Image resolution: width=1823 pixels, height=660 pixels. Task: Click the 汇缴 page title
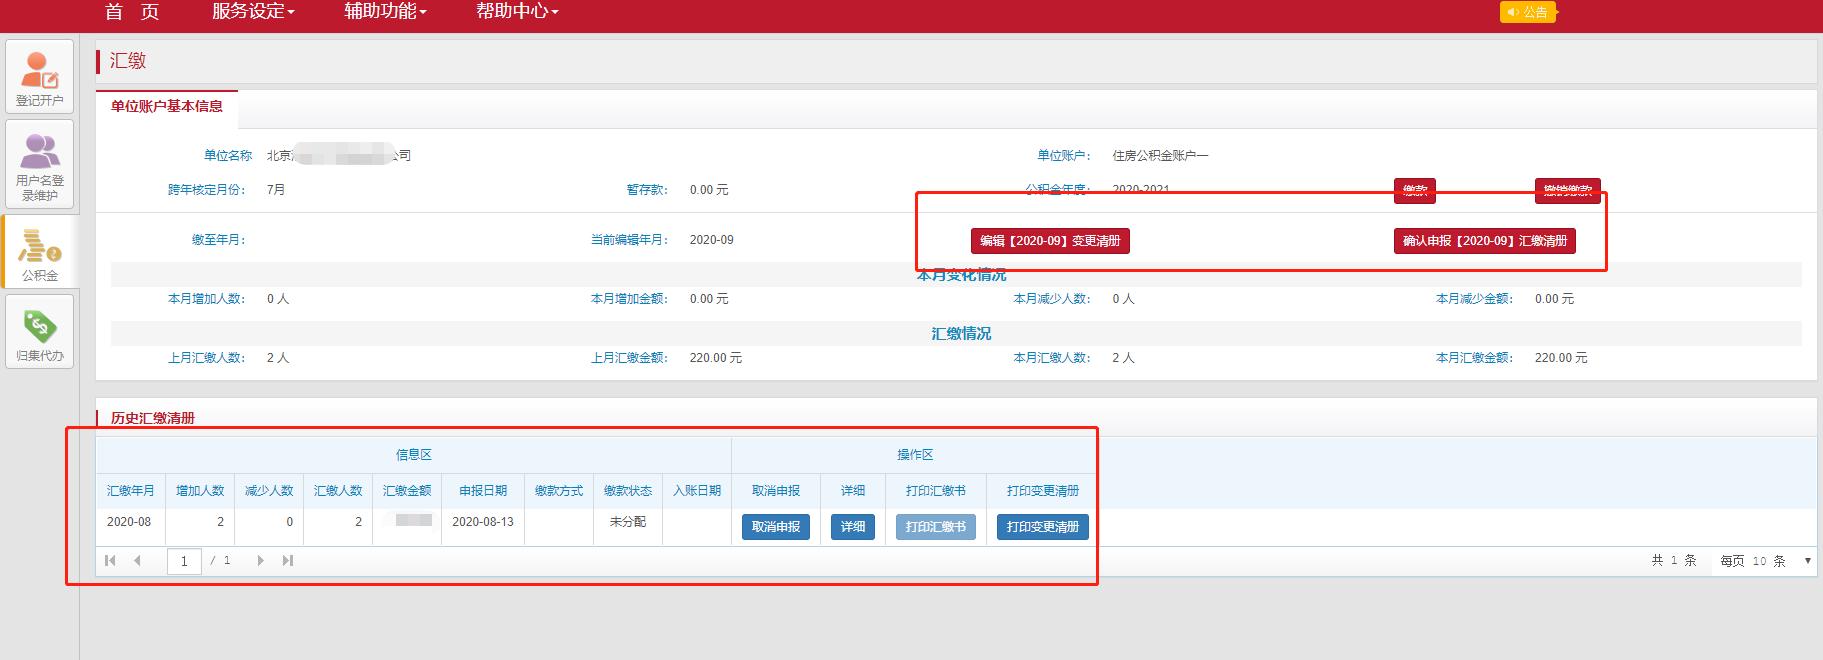[128, 61]
